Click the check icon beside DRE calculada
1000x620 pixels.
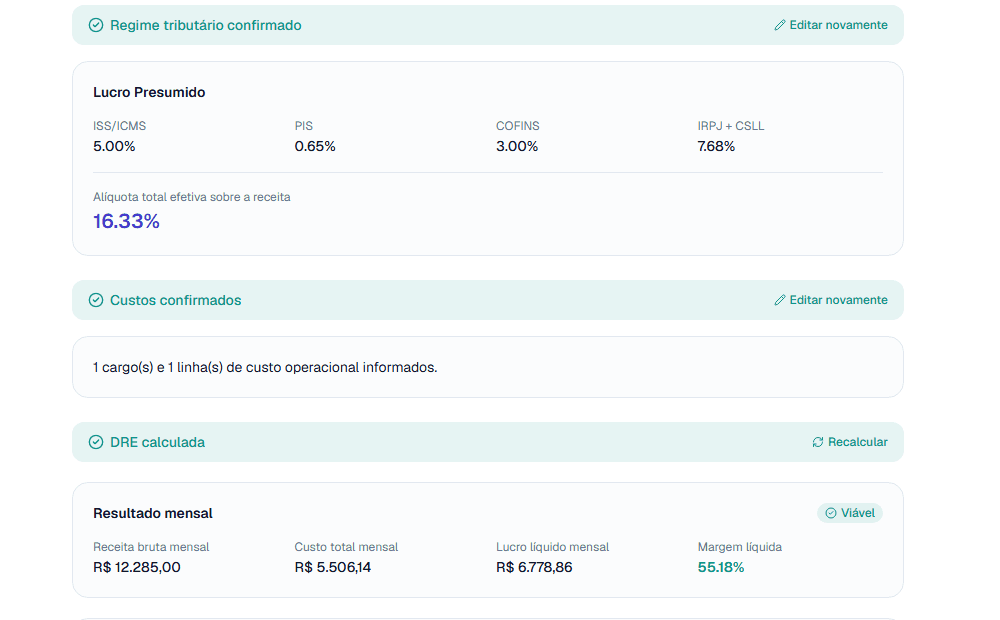pos(96,442)
